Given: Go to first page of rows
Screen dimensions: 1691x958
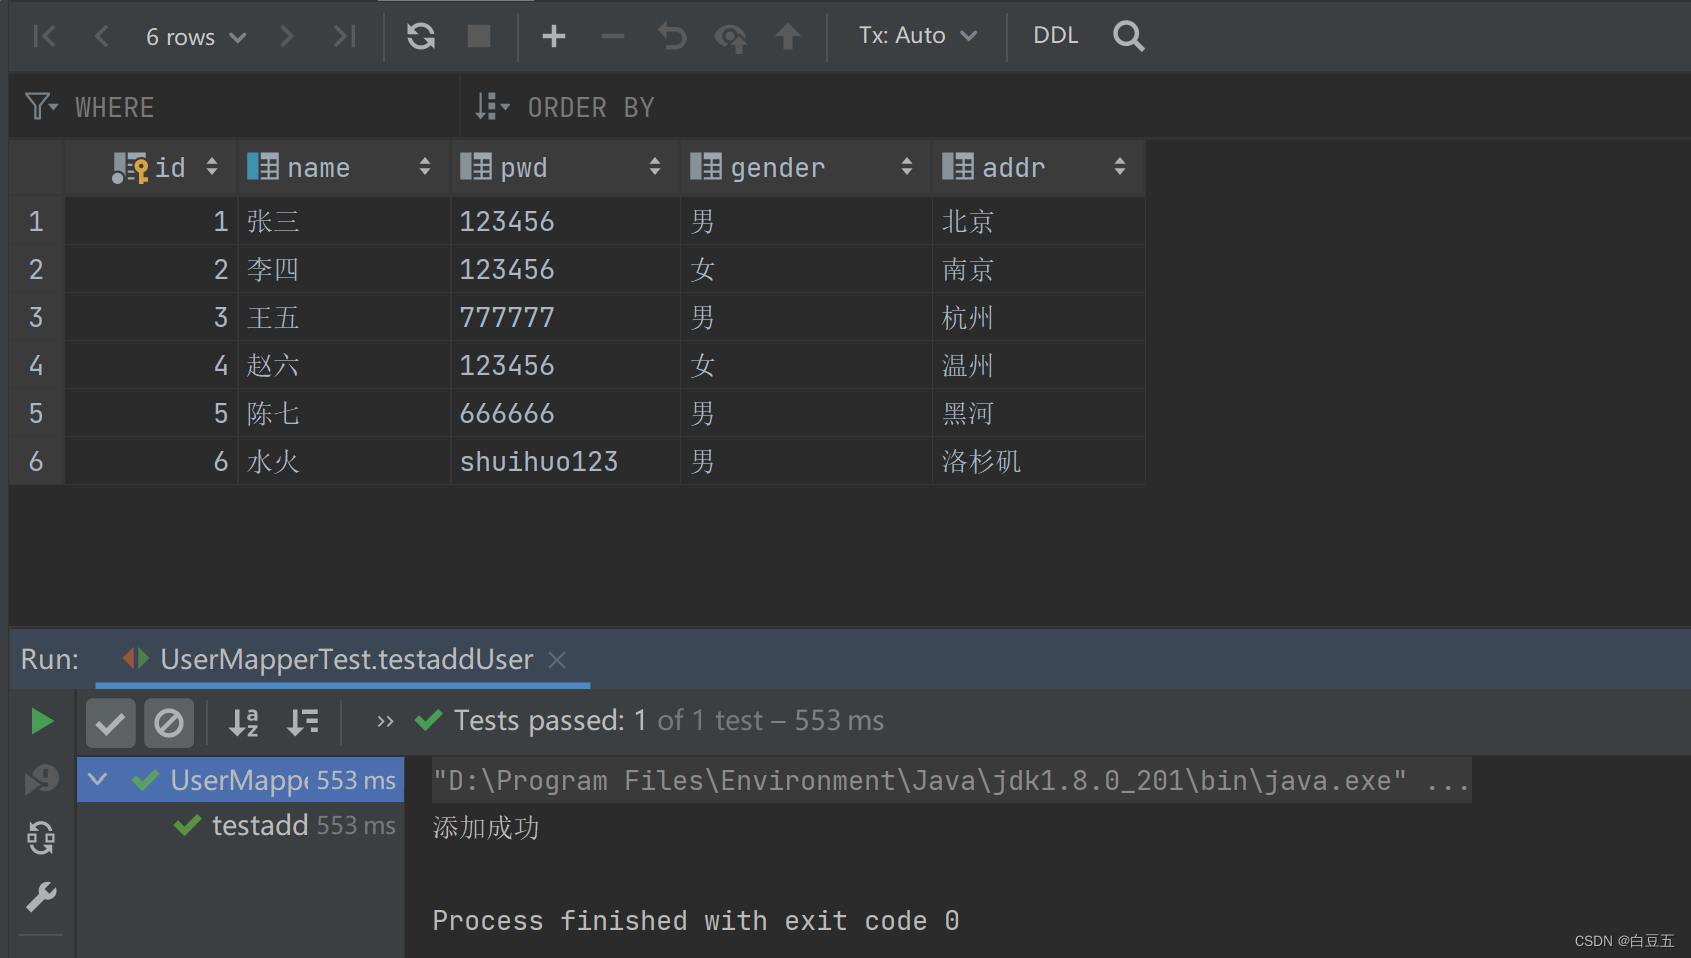Looking at the screenshot, I should coord(45,37).
